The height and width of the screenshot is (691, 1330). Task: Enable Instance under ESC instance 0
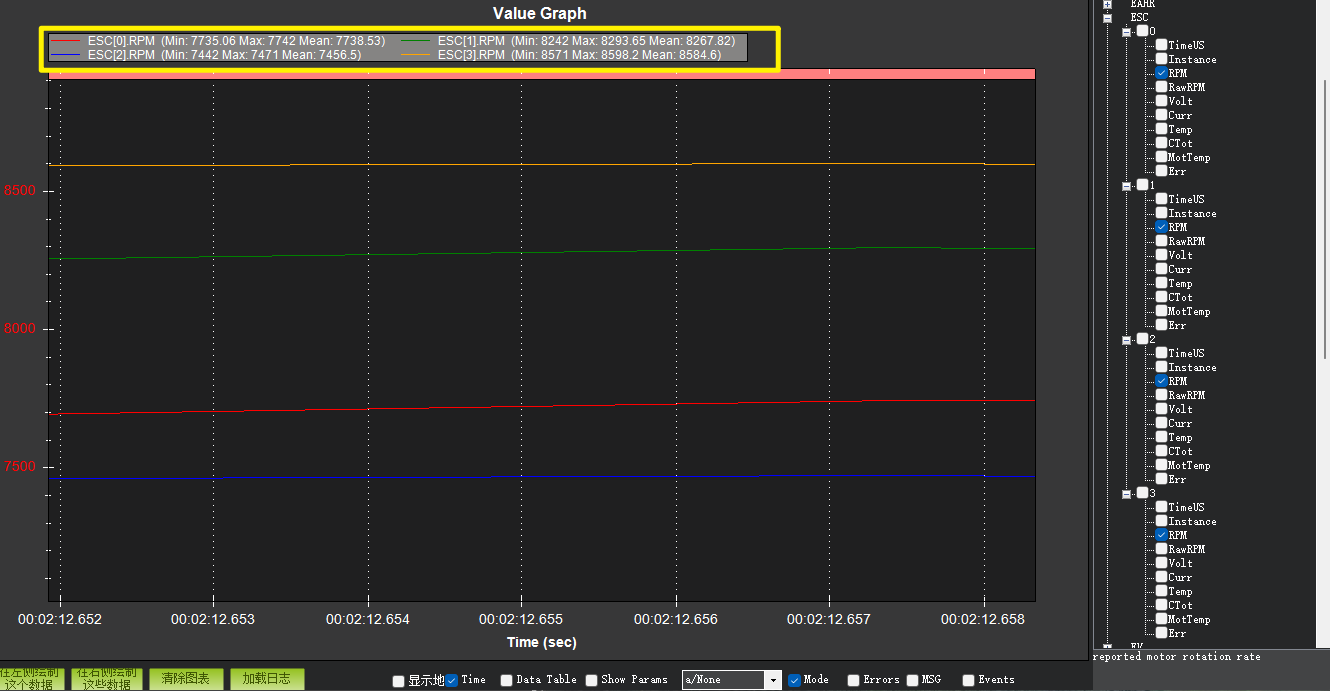pos(1161,59)
